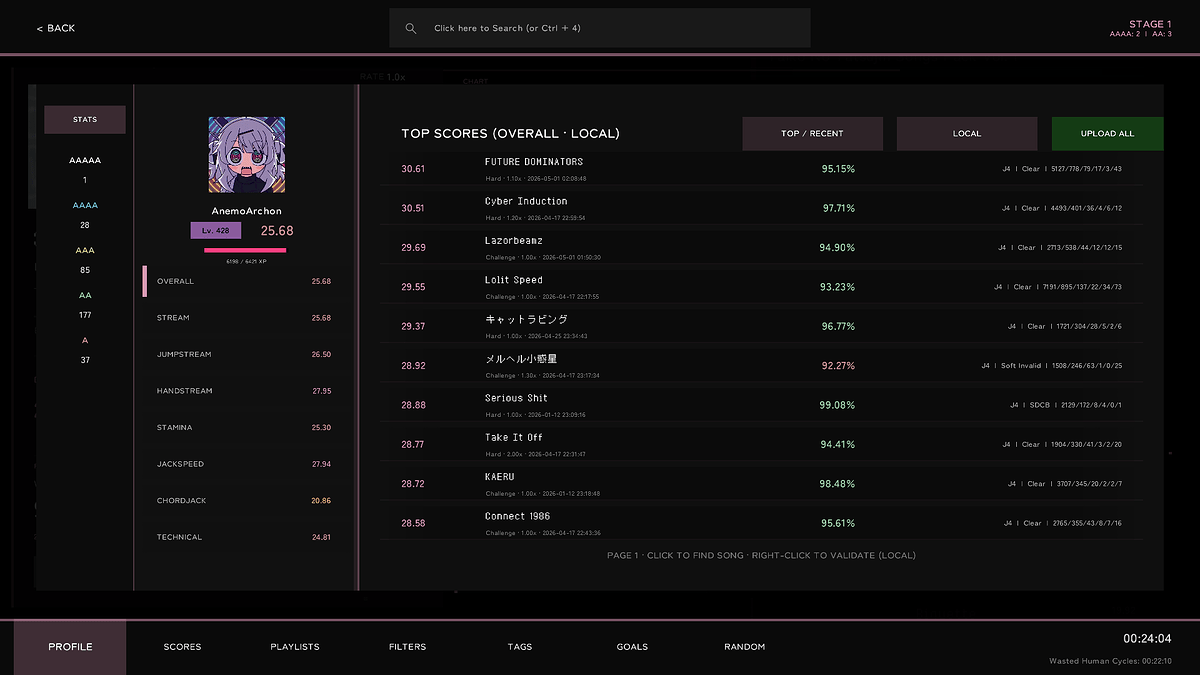1200x675 pixels.
Task: Click Wasted Human Cycles timer text
Action: click(x=1110, y=661)
